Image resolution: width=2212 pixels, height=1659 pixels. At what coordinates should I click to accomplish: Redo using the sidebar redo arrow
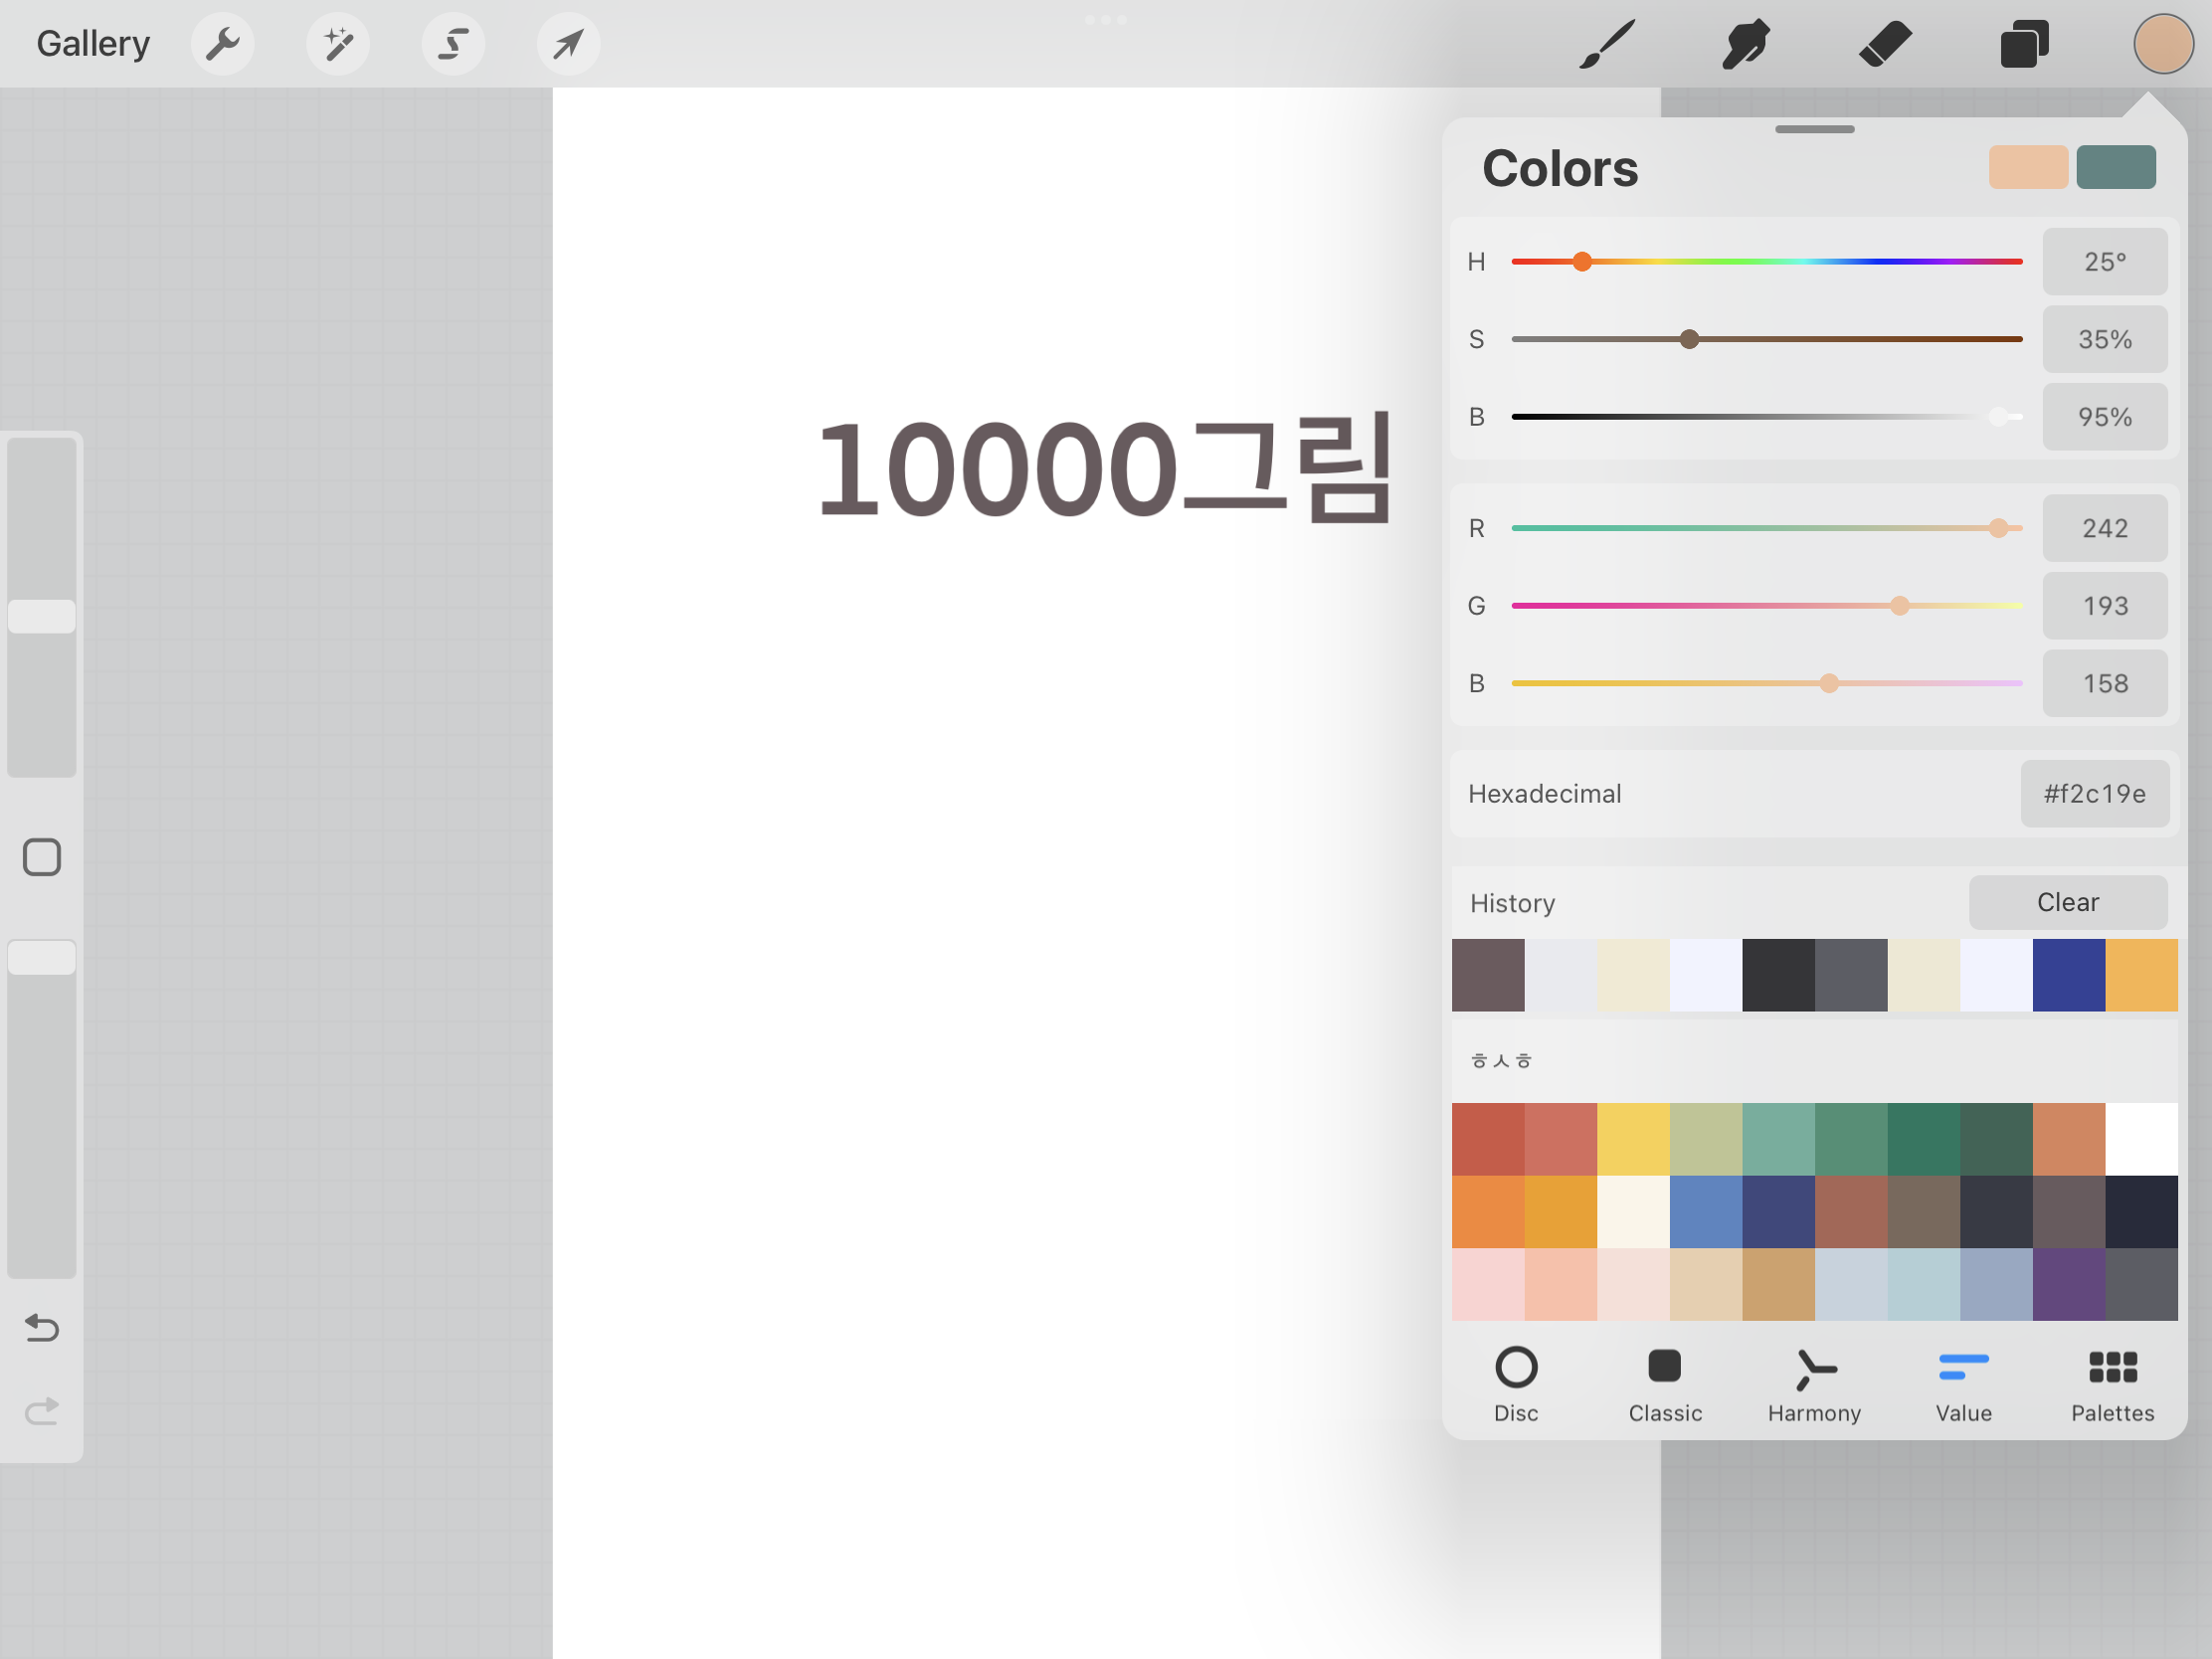42,1411
